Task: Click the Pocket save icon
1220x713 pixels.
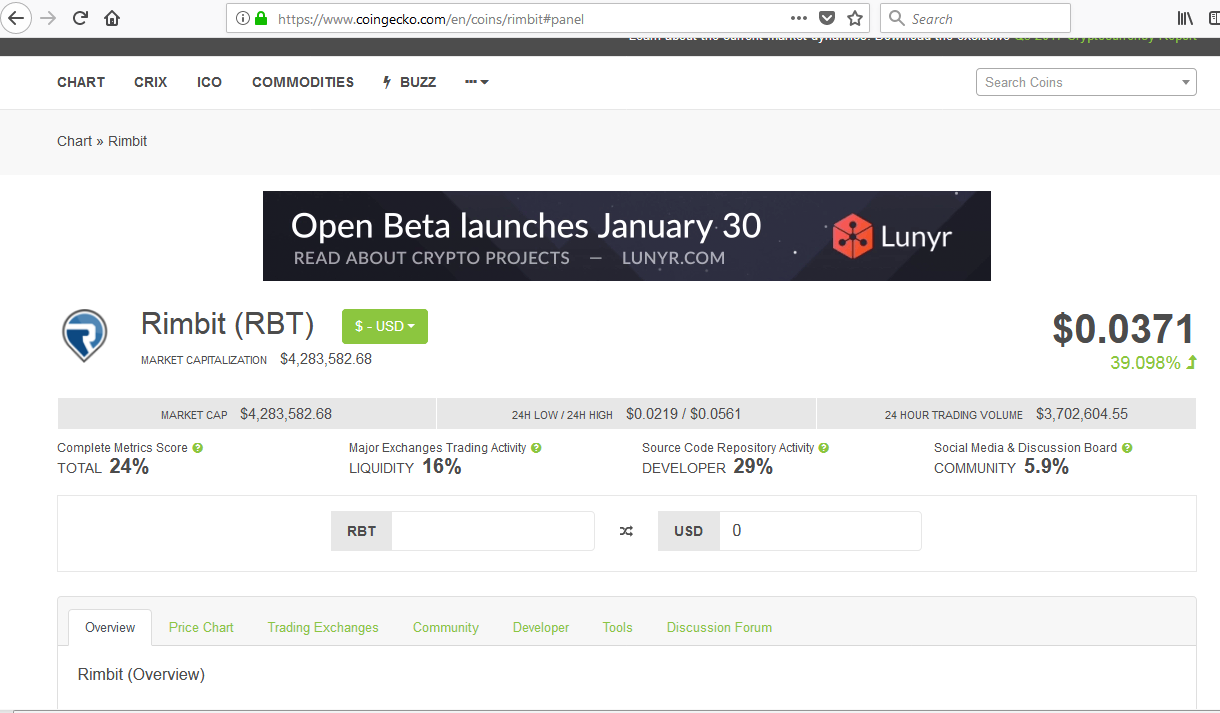Action: [x=827, y=18]
